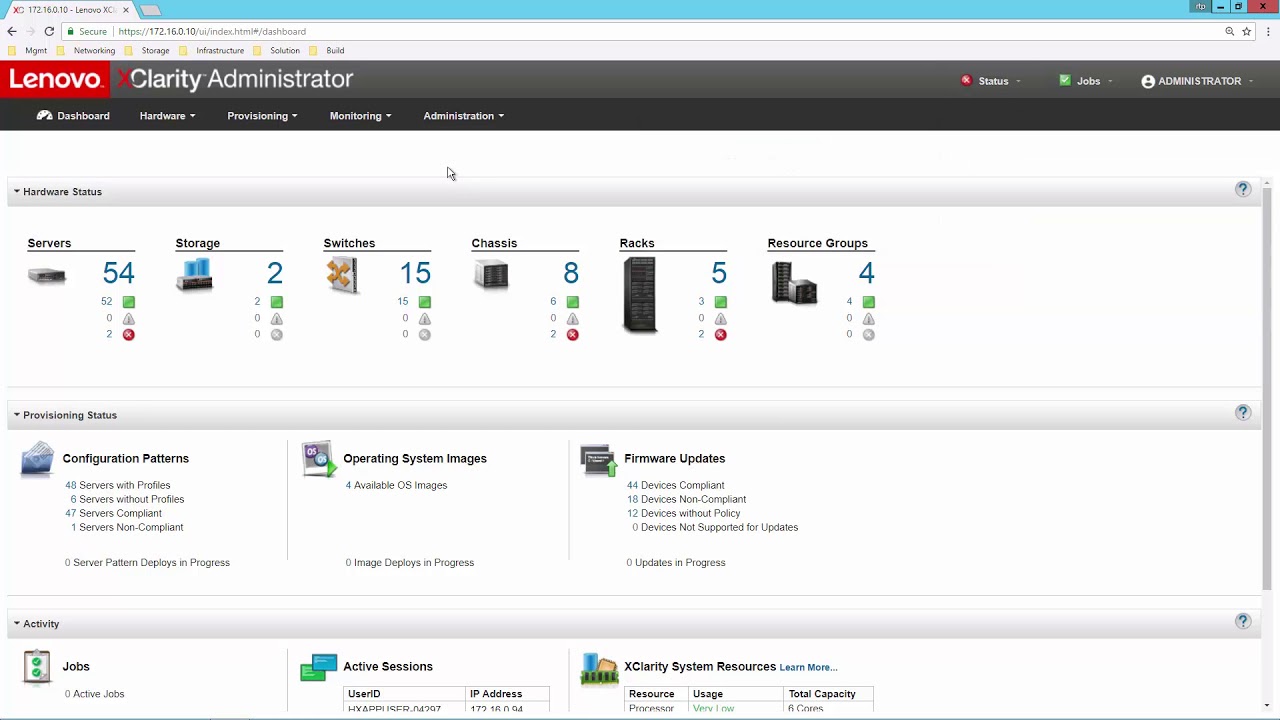Expand the ADMINISTRATOR user menu
This screenshot has width=1280, height=720.
[1198, 81]
